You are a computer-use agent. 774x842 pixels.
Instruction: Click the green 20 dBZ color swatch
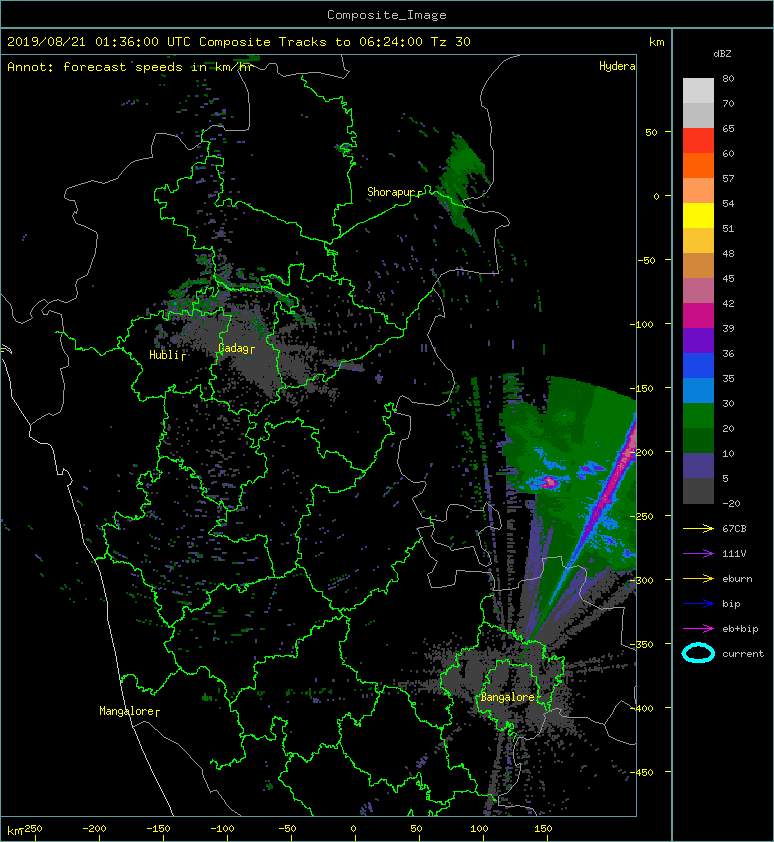[698, 416]
